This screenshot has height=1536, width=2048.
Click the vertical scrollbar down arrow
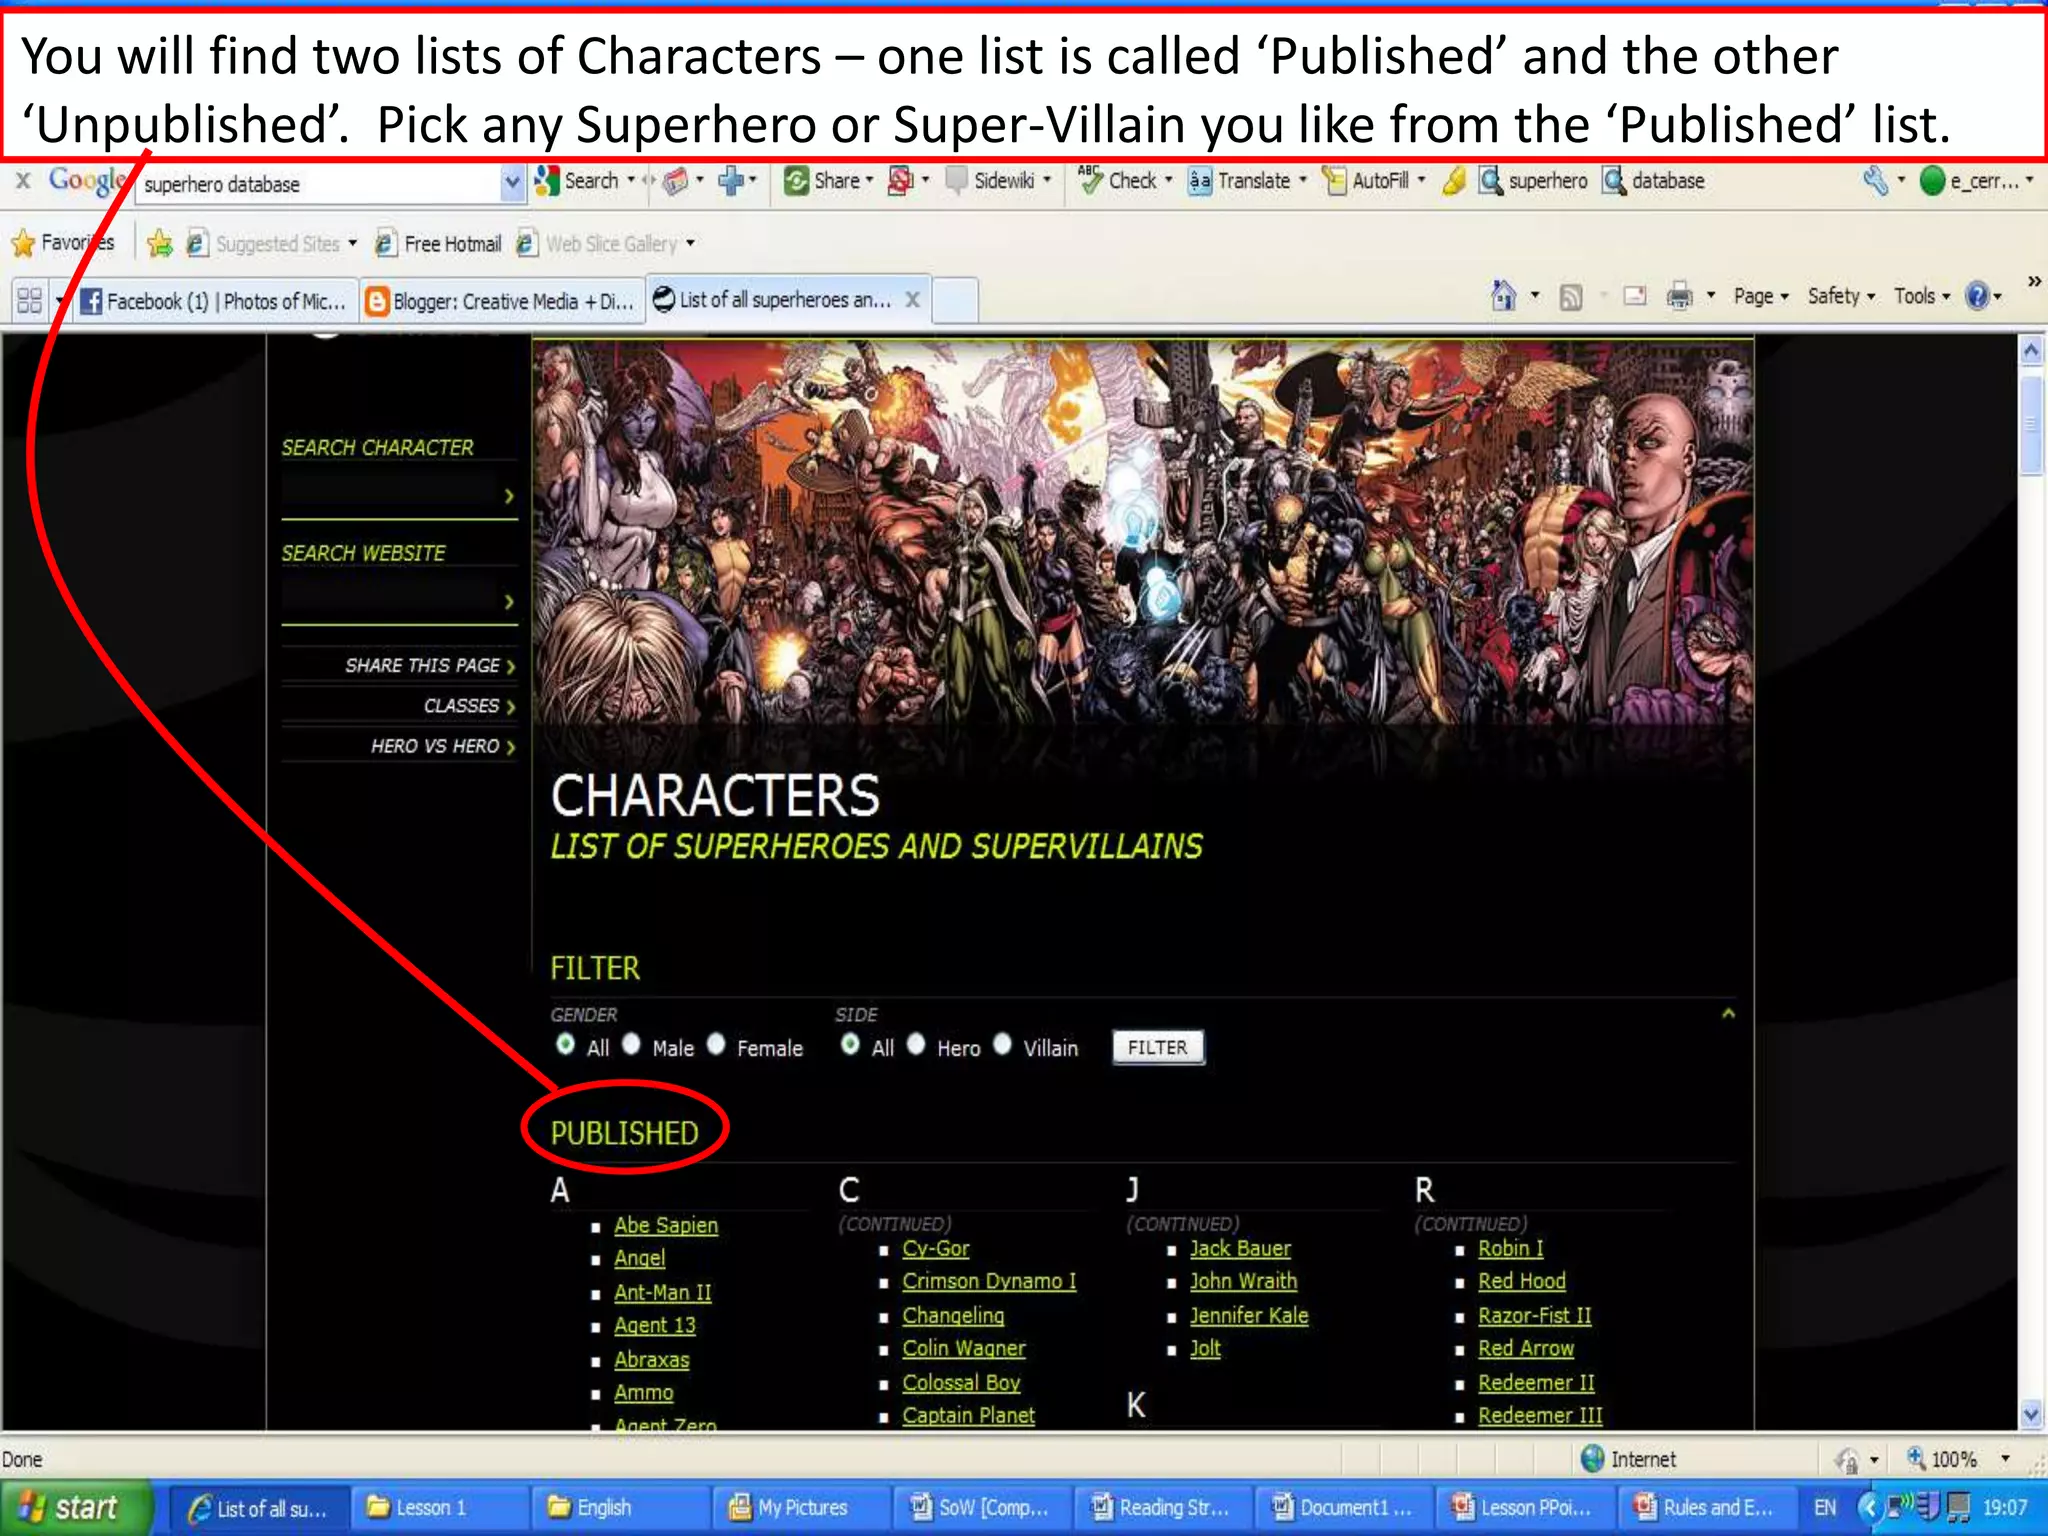pyautogui.click(x=2030, y=1415)
